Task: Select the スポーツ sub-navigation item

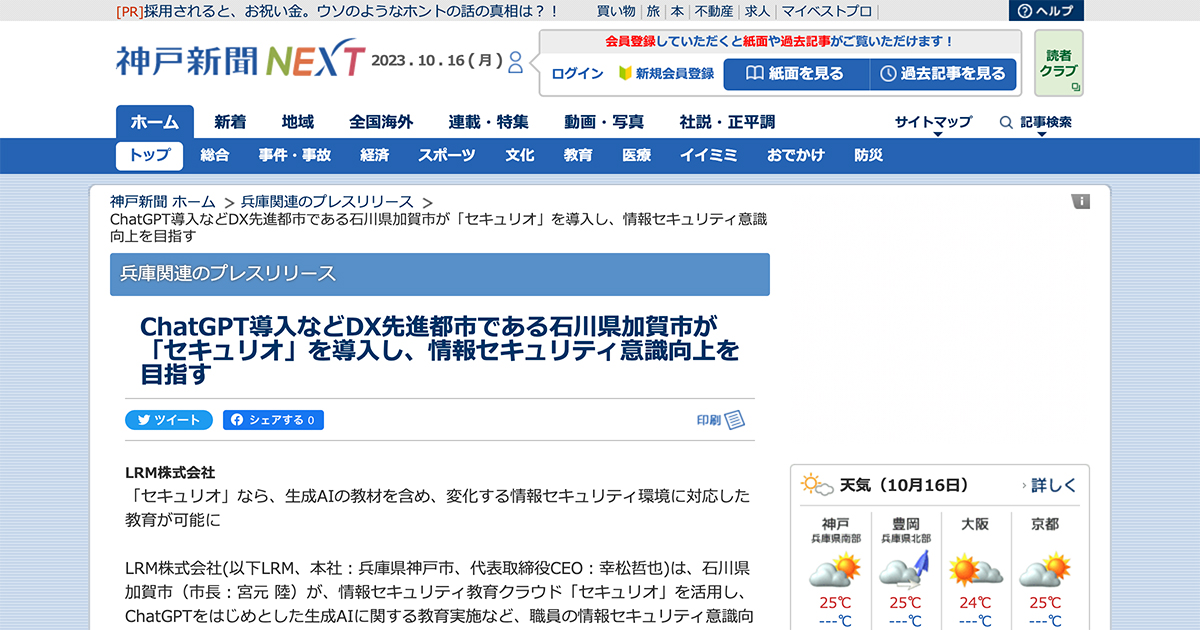Action: (x=447, y=155)
